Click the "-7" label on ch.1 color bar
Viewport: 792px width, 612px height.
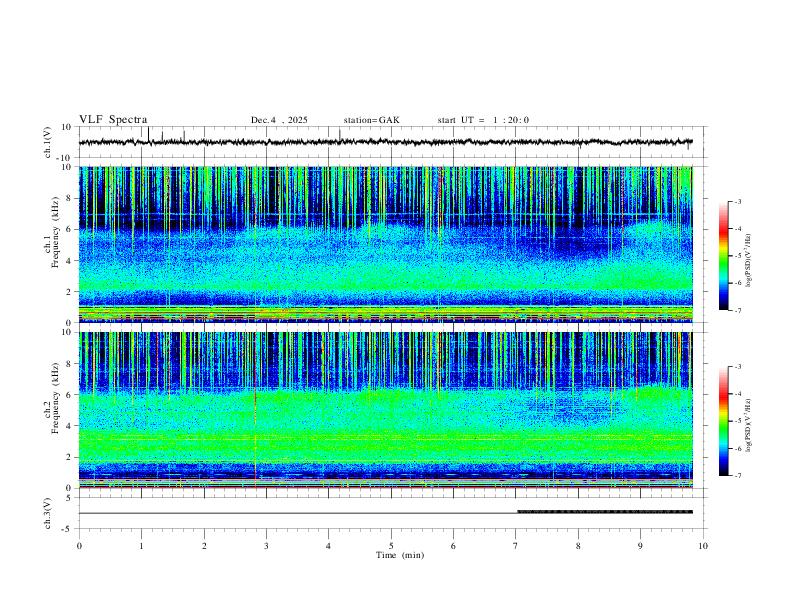pos(738,310)
